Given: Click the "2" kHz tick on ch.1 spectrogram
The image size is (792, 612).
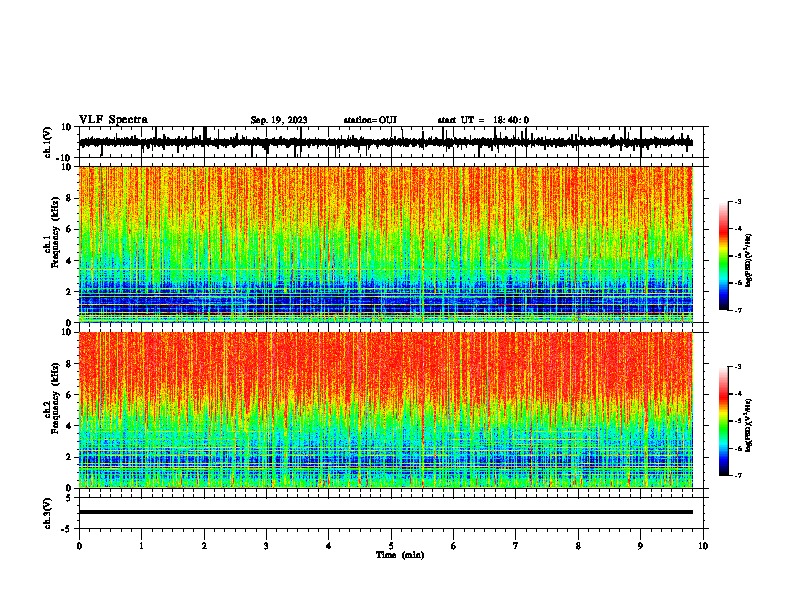Looking at the screenshot, I should coord(69,291).
